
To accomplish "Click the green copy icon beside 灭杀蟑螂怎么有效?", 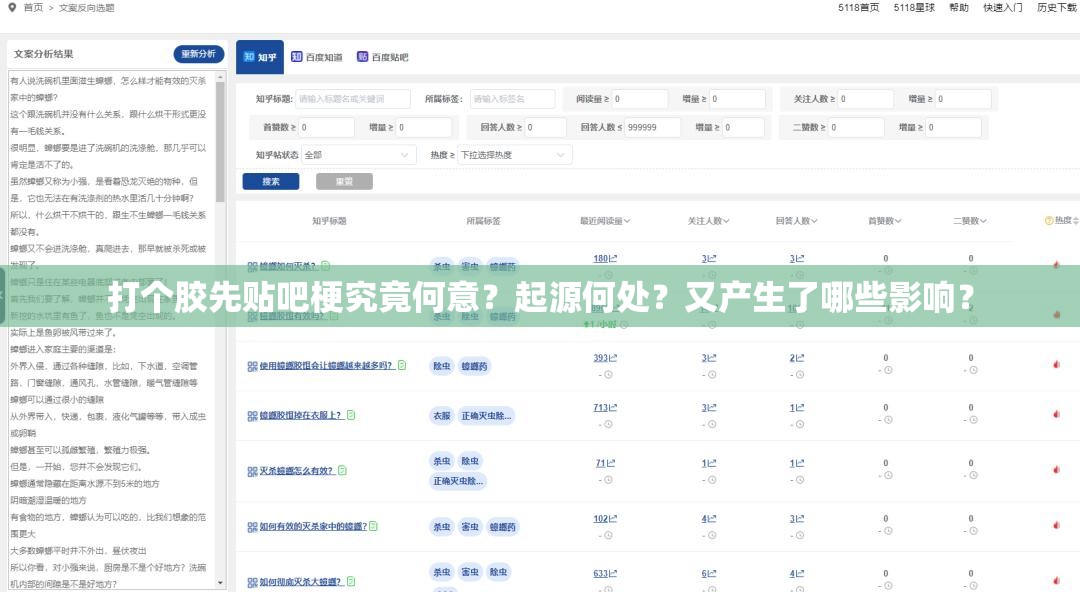I will [342, 470].
